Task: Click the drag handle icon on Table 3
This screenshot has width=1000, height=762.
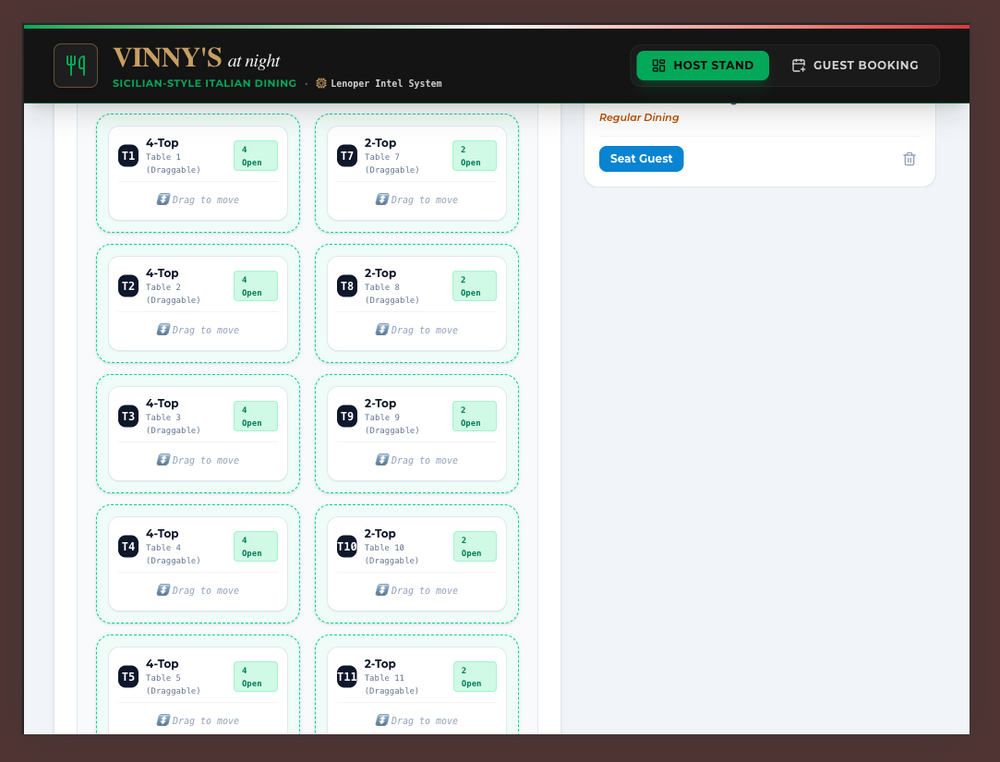Action: tap(163, 459)
